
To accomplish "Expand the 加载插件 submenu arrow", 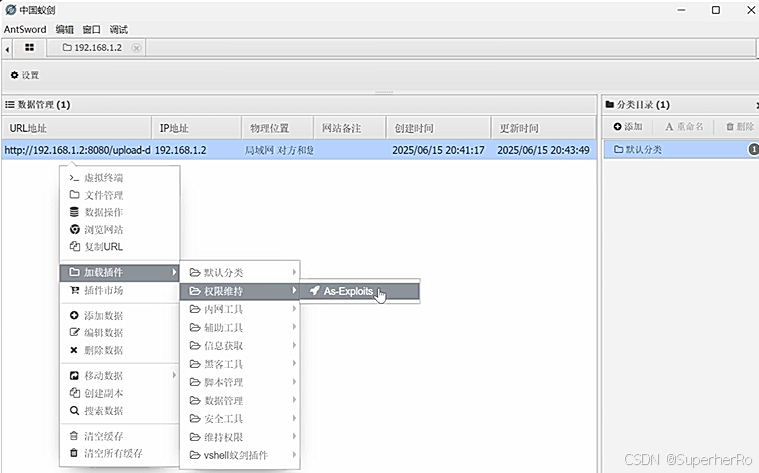I will pyautogui.click(x=174, y=273).
